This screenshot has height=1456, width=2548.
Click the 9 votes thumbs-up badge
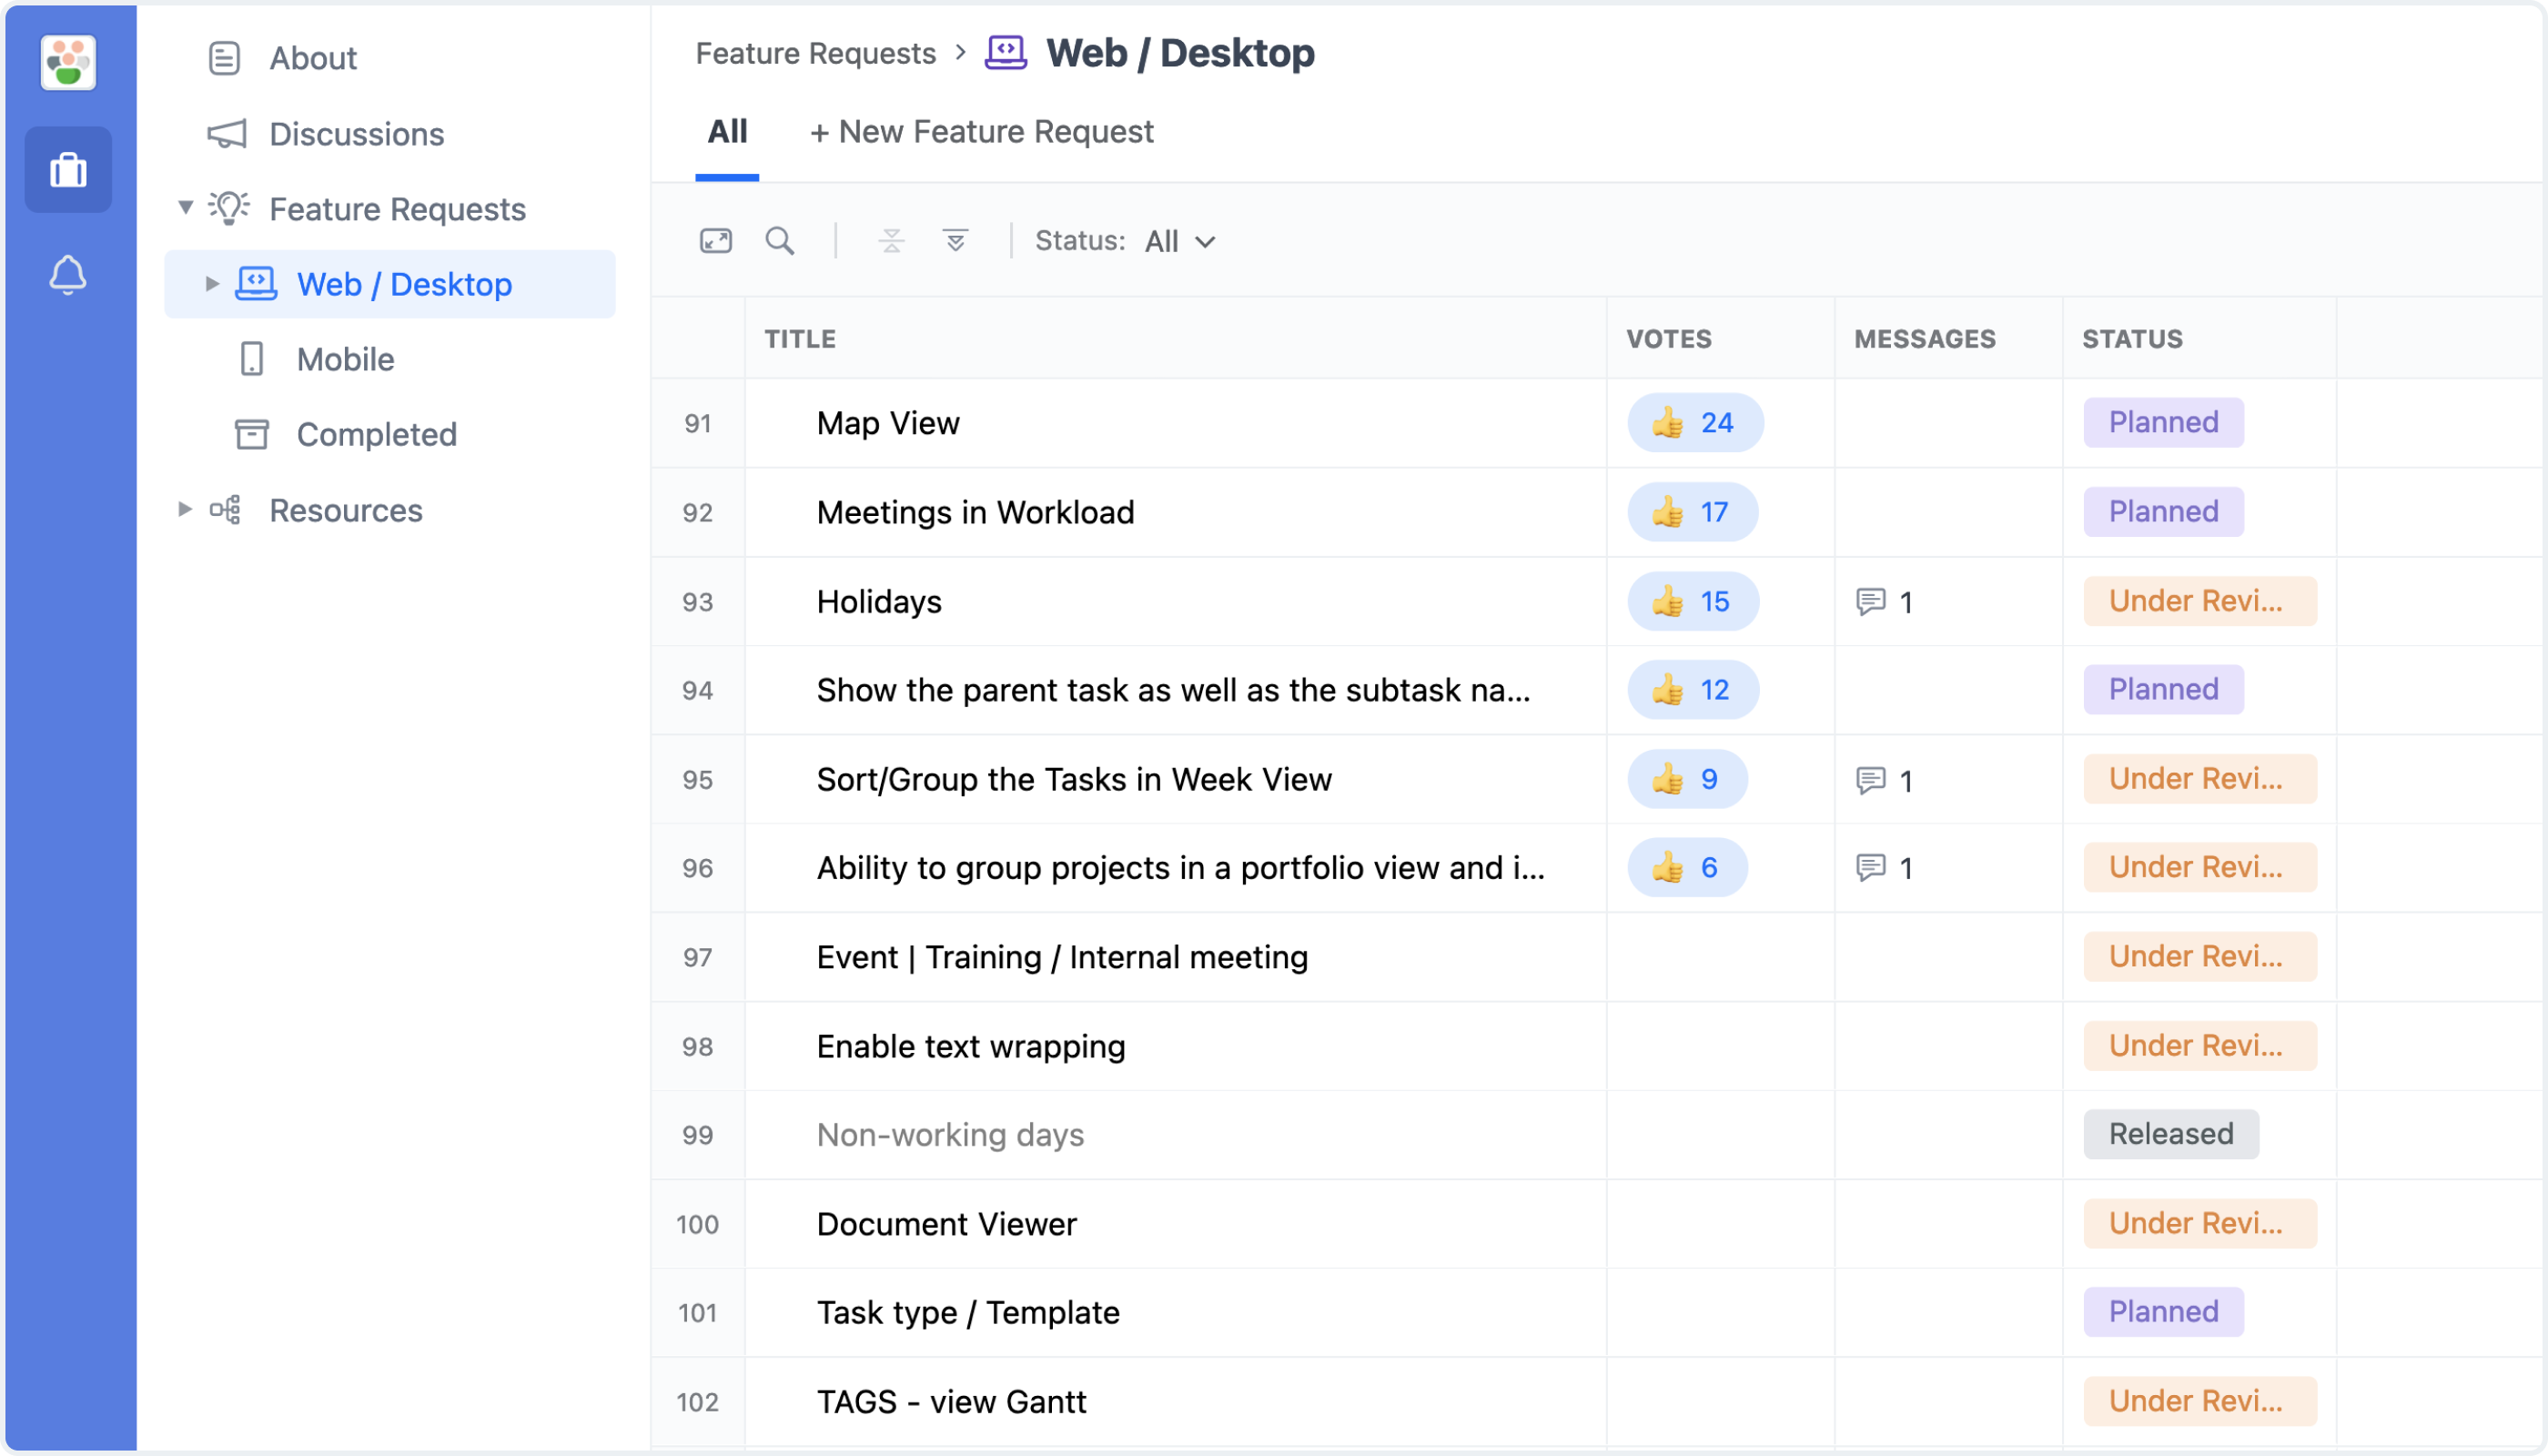tap(1688, 779)
